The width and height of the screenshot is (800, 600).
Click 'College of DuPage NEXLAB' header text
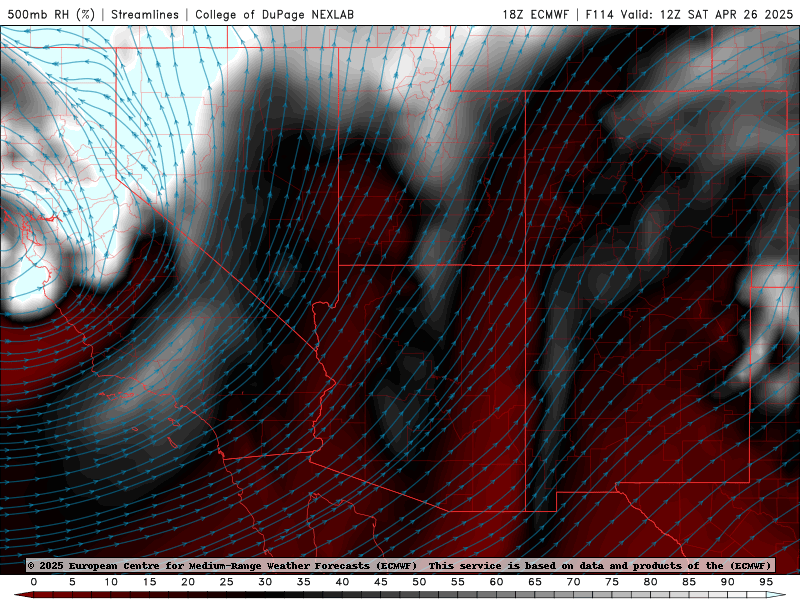point(274,14)
